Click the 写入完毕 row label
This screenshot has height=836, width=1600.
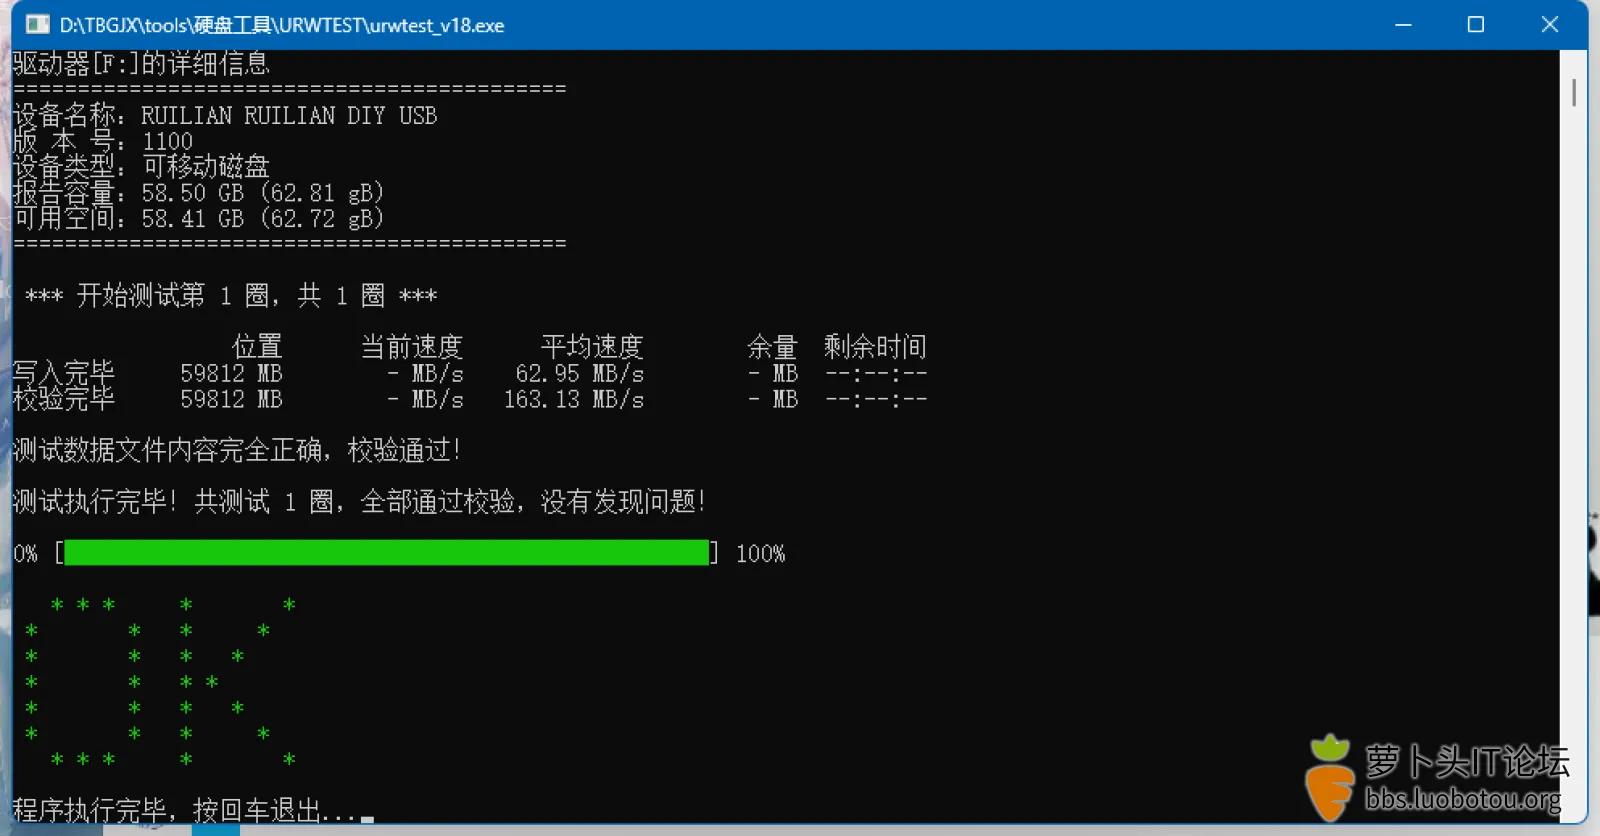point(64,373)
